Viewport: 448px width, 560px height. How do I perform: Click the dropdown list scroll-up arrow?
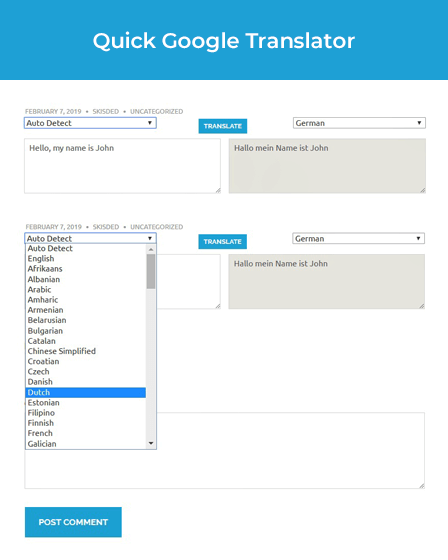click(x=151, y=249)
